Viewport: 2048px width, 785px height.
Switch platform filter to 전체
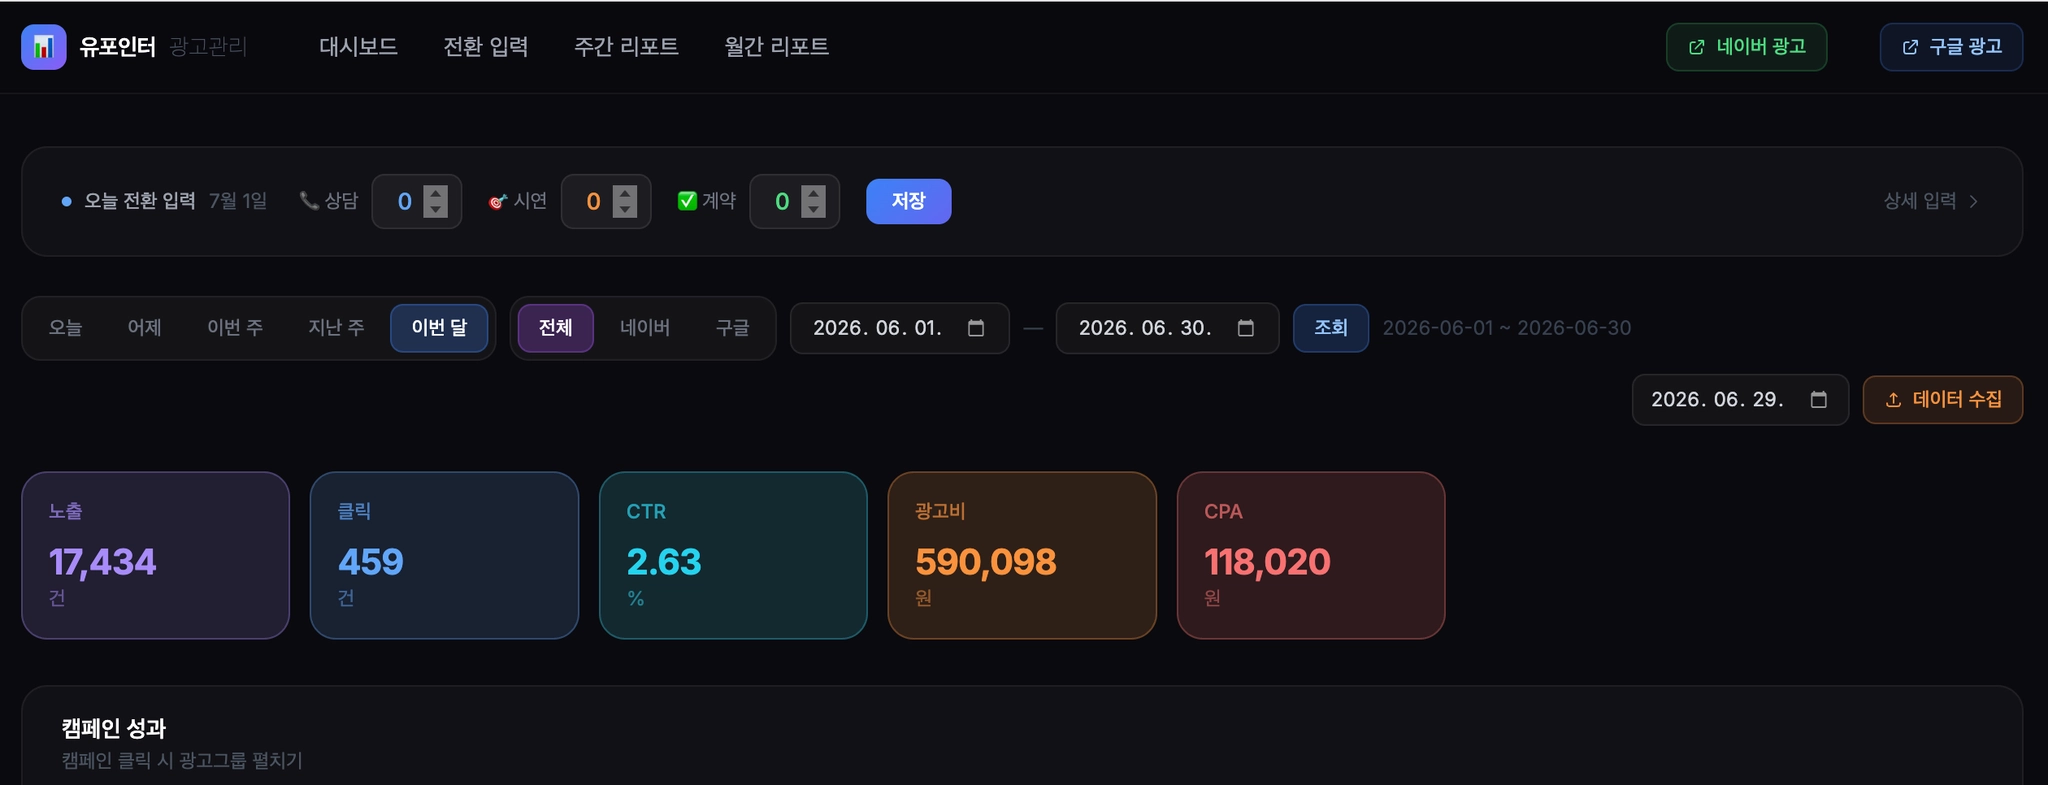pyautogui.click(x=556, y=328)
